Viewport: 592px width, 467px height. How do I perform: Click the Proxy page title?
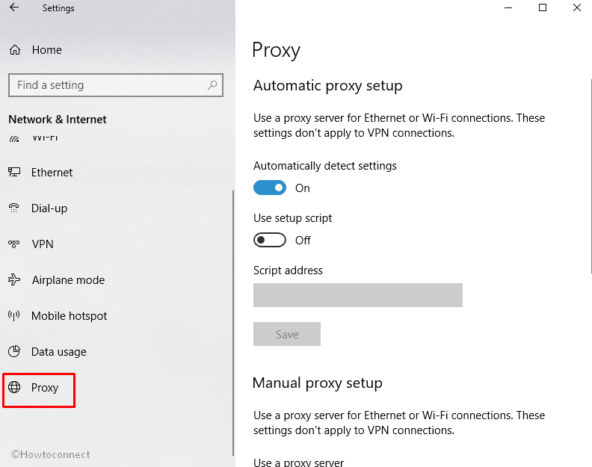click(x=276, y=51)
